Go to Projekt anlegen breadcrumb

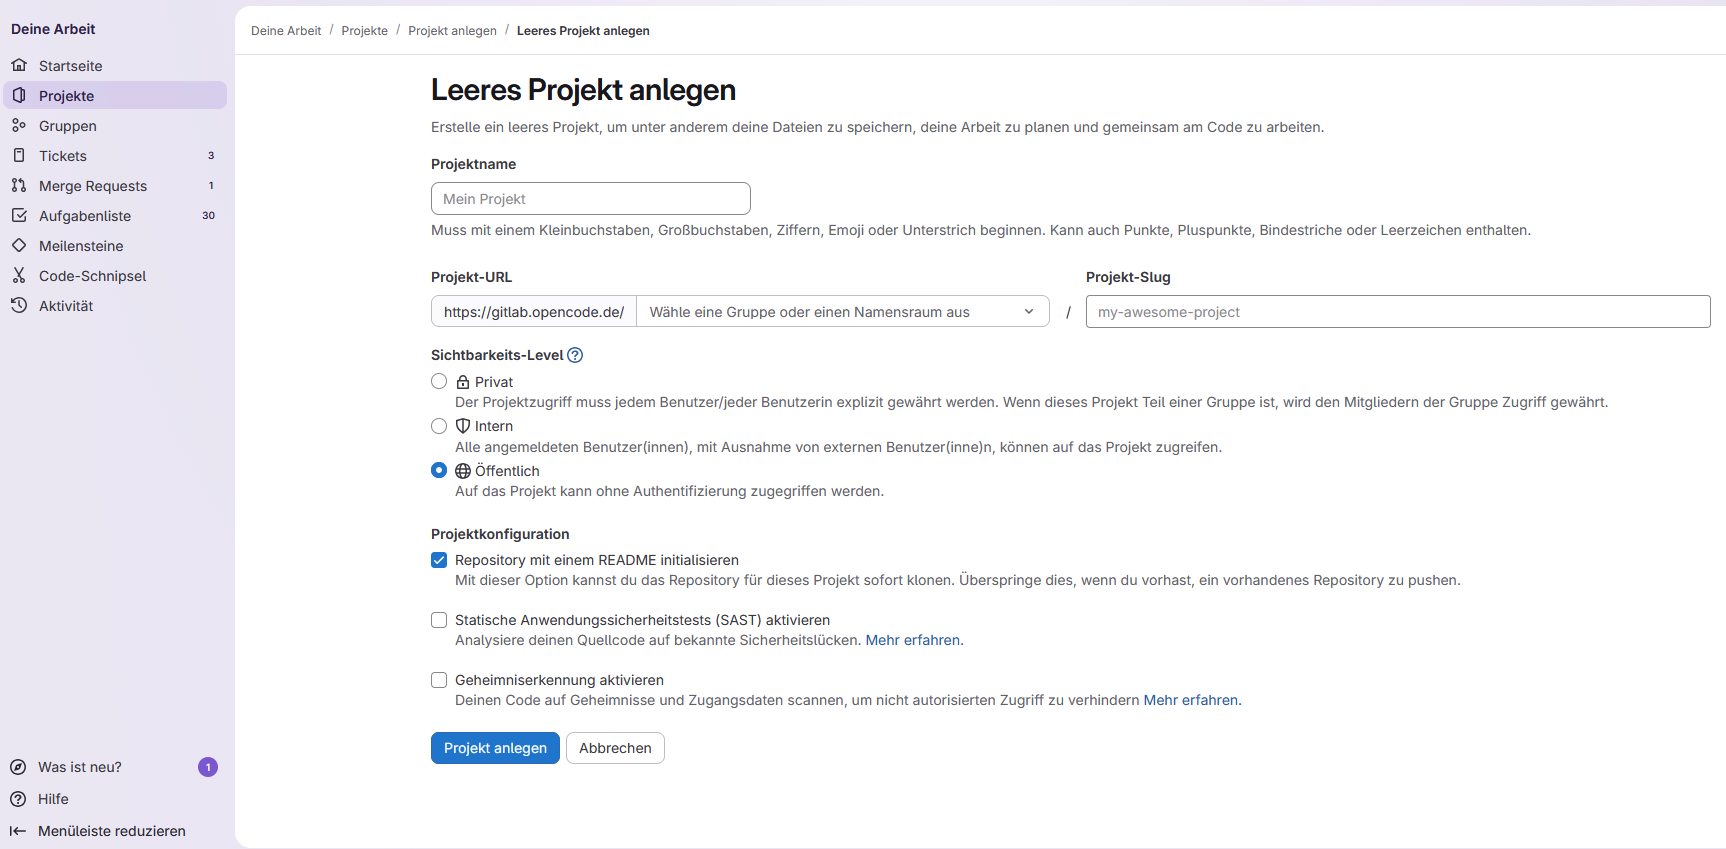click(x=452, y=31)
